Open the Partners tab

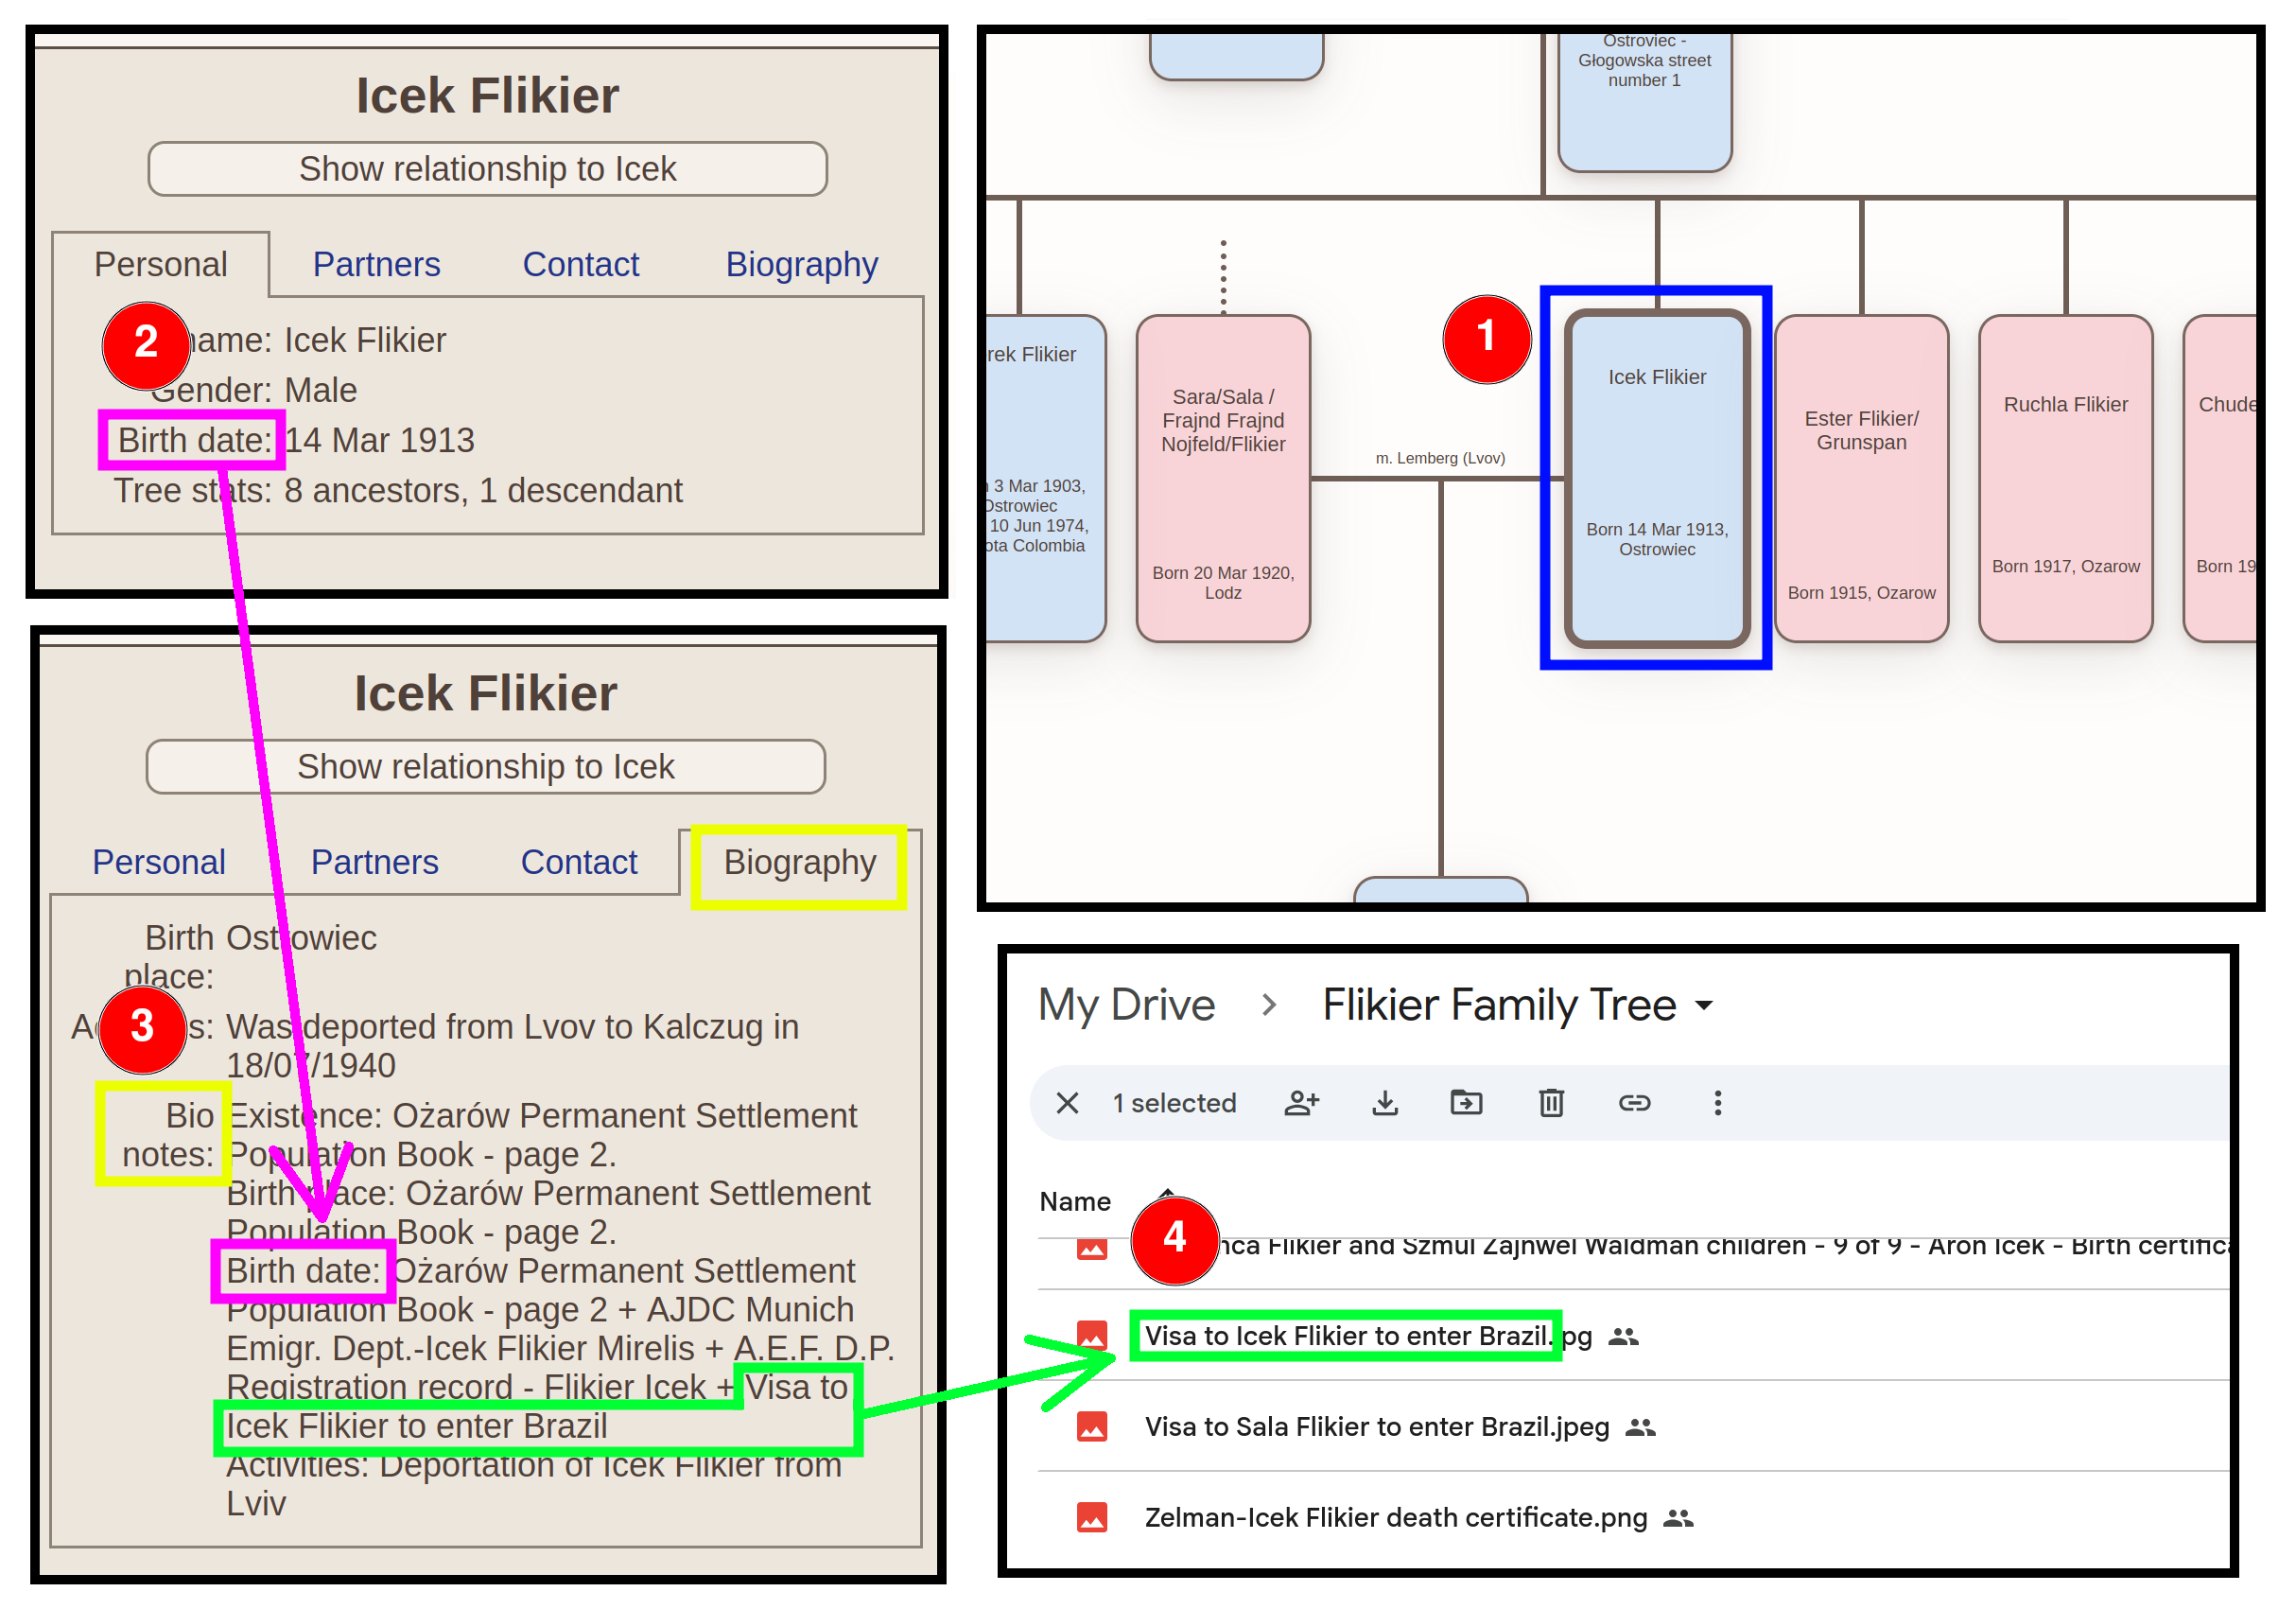(375, 264)
